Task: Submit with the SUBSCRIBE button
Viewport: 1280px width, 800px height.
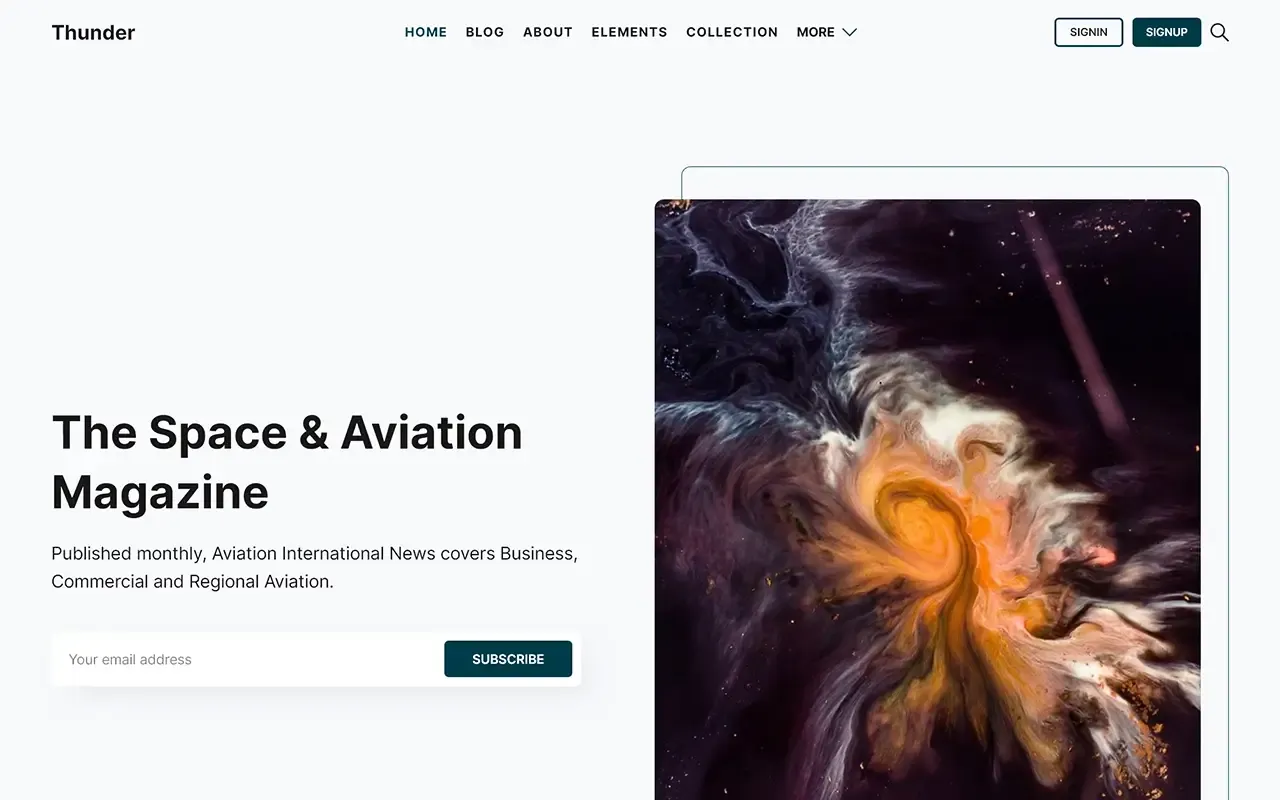Action: tap(508, 659)
